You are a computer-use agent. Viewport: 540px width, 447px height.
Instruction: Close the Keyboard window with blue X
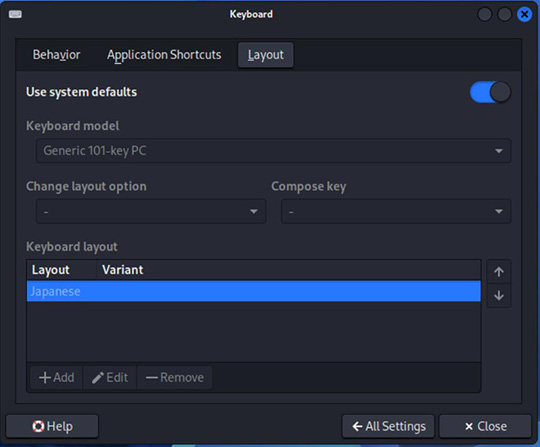point(524,14)
